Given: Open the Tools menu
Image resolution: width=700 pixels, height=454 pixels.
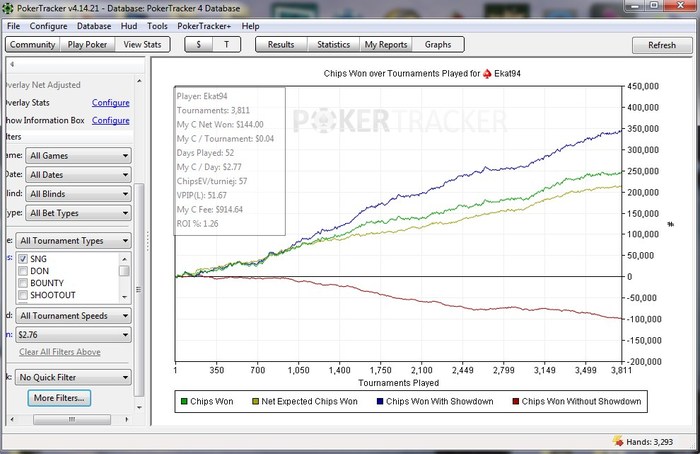Looking at the screenshot, I should [x=157, y=26].
